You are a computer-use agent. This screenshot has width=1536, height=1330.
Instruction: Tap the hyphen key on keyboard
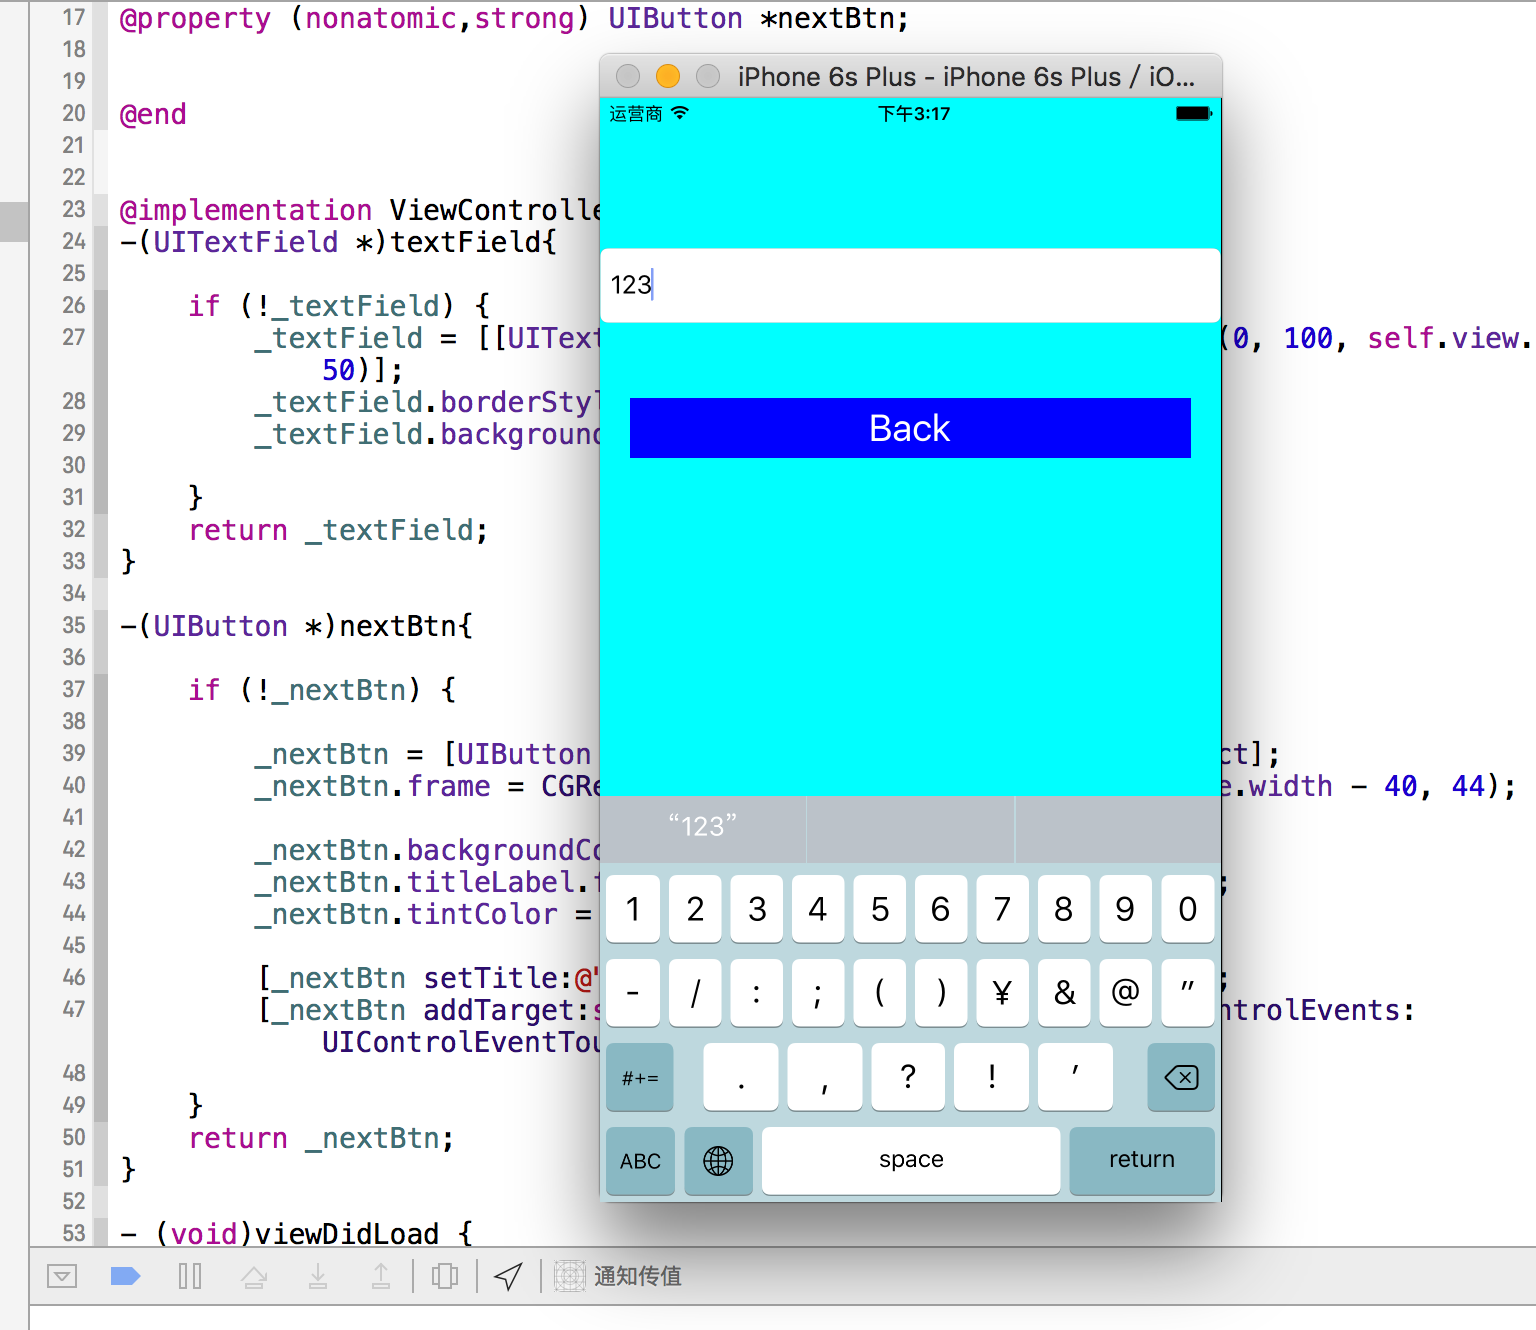633,993
